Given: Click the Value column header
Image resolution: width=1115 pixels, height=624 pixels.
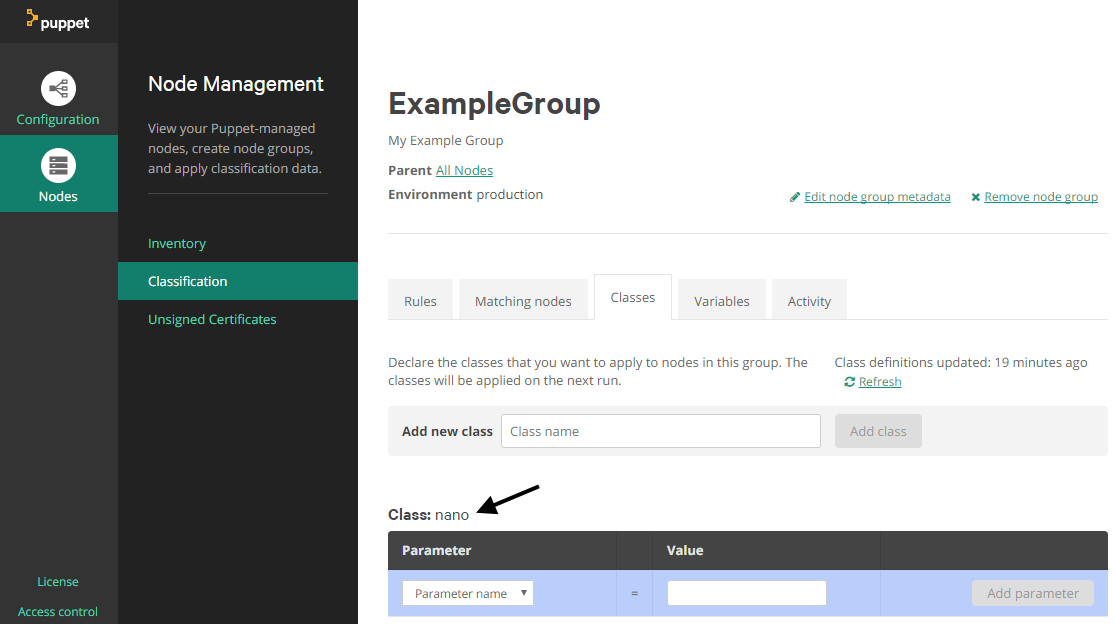Looking at the screenshot, I should click(x=685, y=550).
